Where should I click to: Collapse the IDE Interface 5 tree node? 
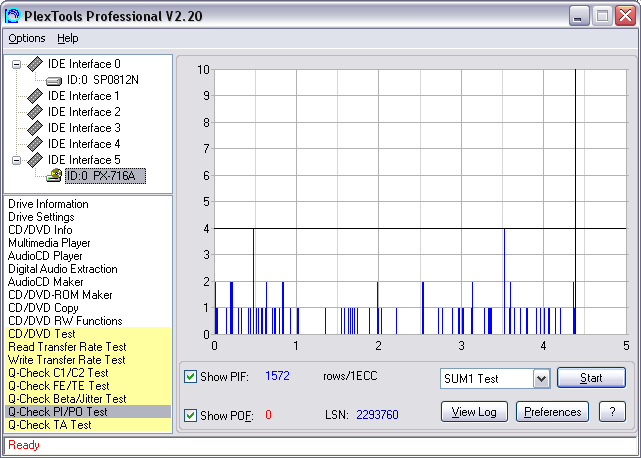point(16,160)
